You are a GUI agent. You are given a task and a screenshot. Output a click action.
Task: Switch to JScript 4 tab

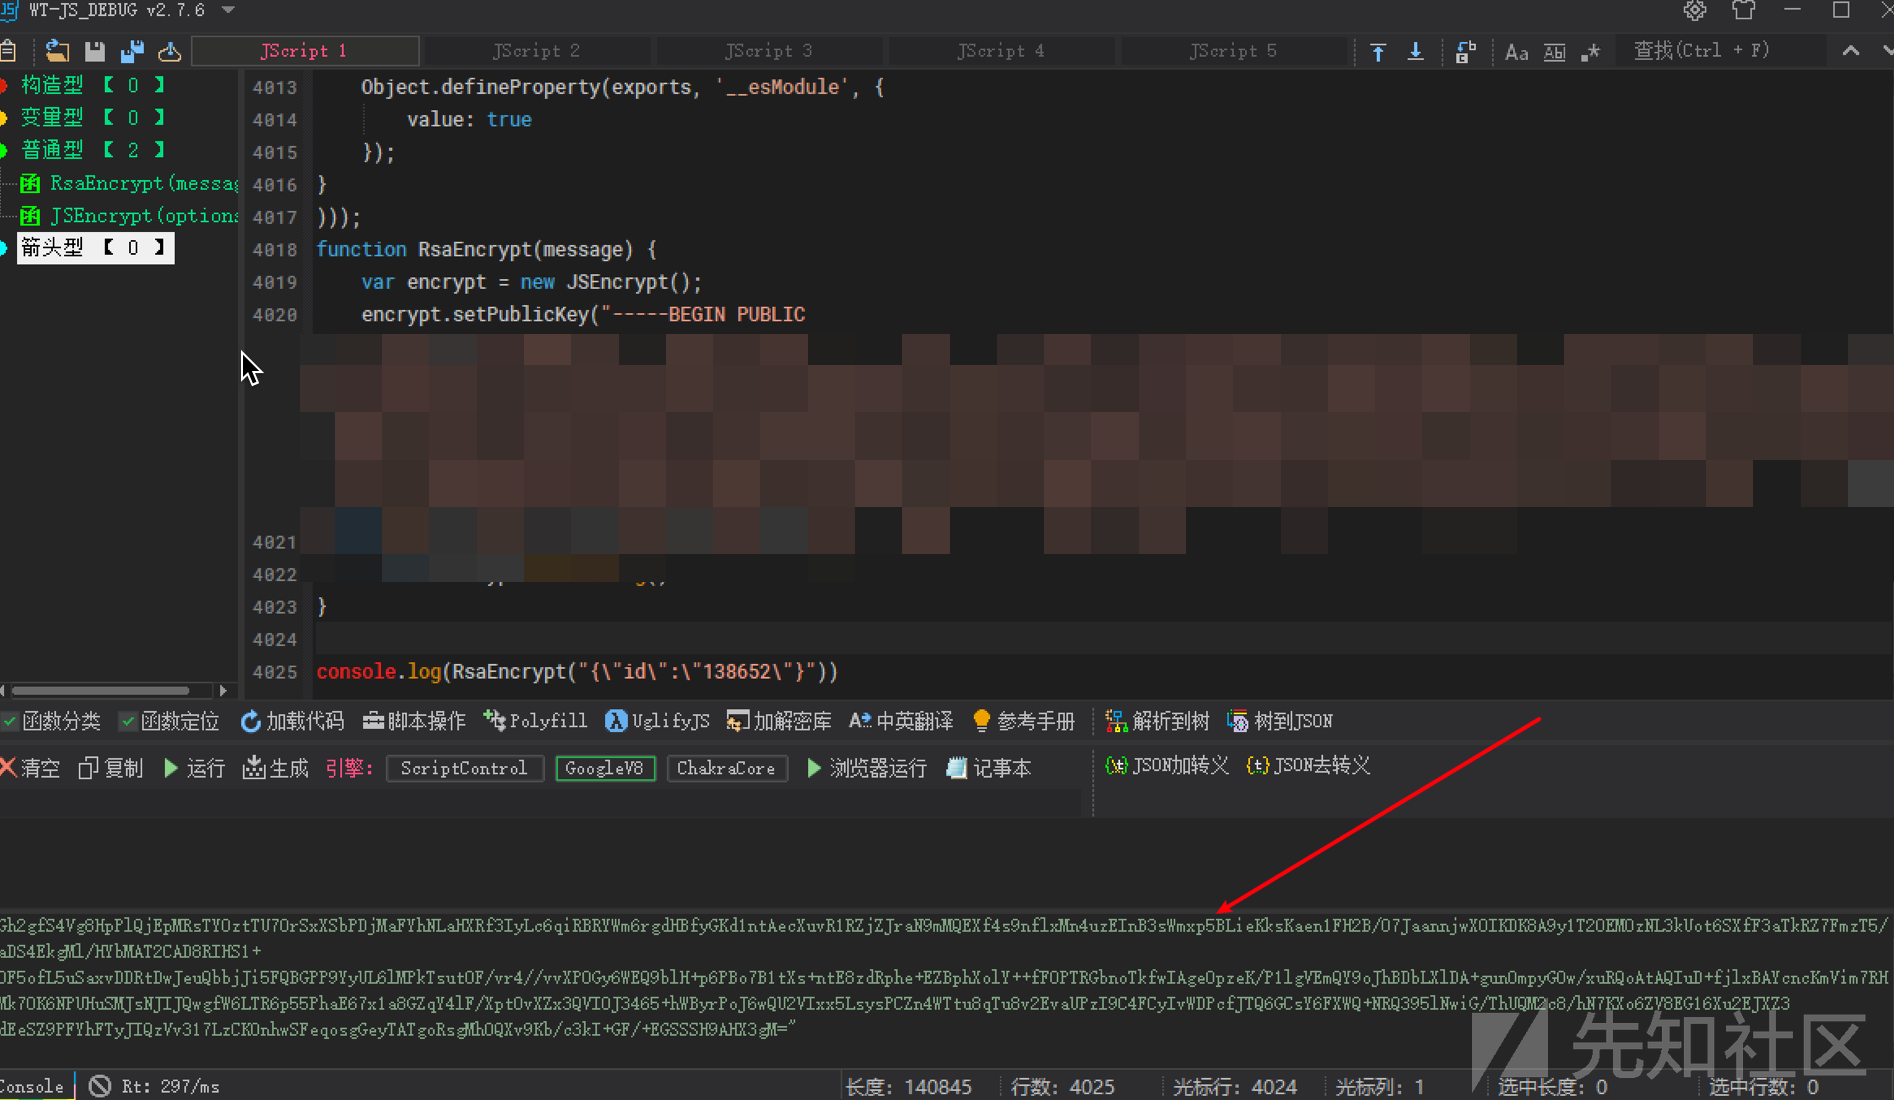click(x=1001, y=51)
